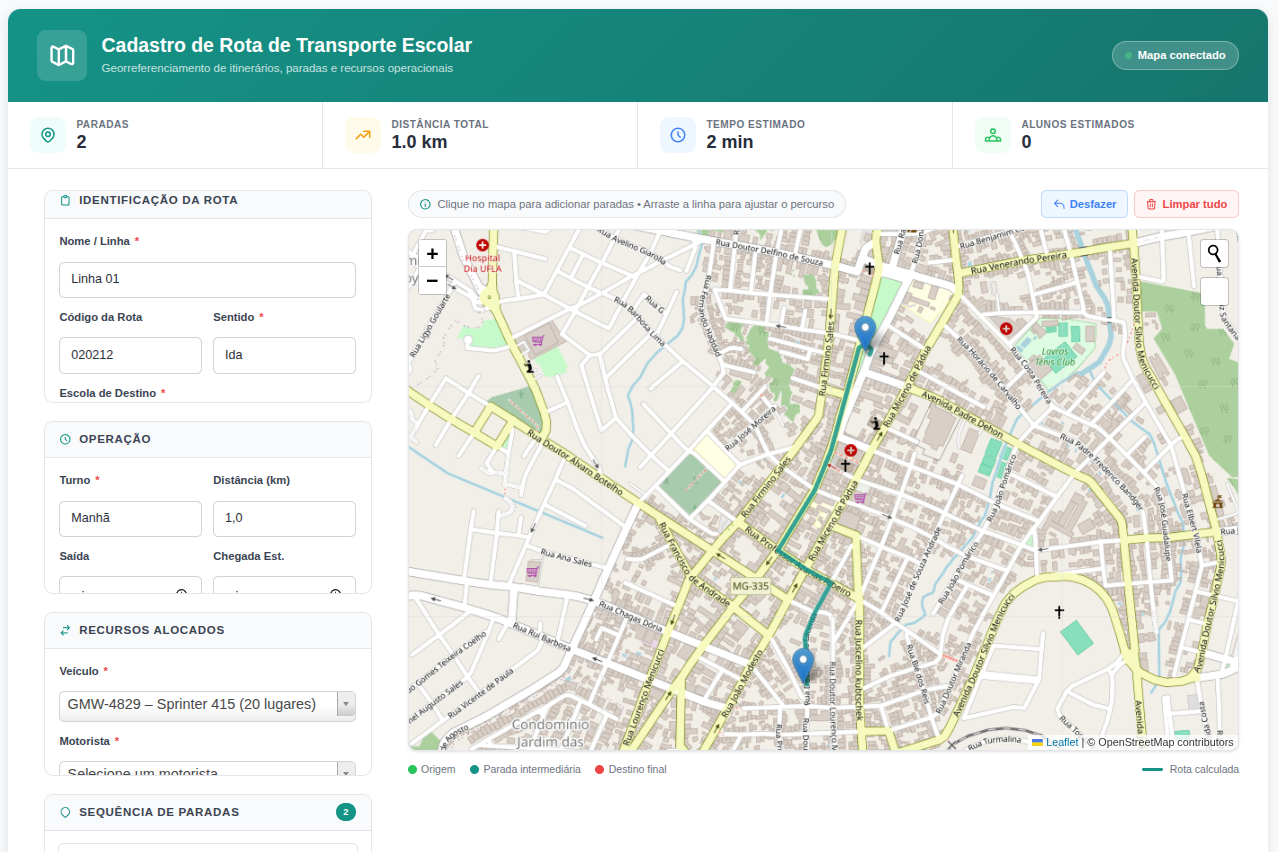Image resolution: width=1279 pixels, height=852 pixels.
Task: Click Desfazer to undo last stop
Action: tap(1084, 204)
